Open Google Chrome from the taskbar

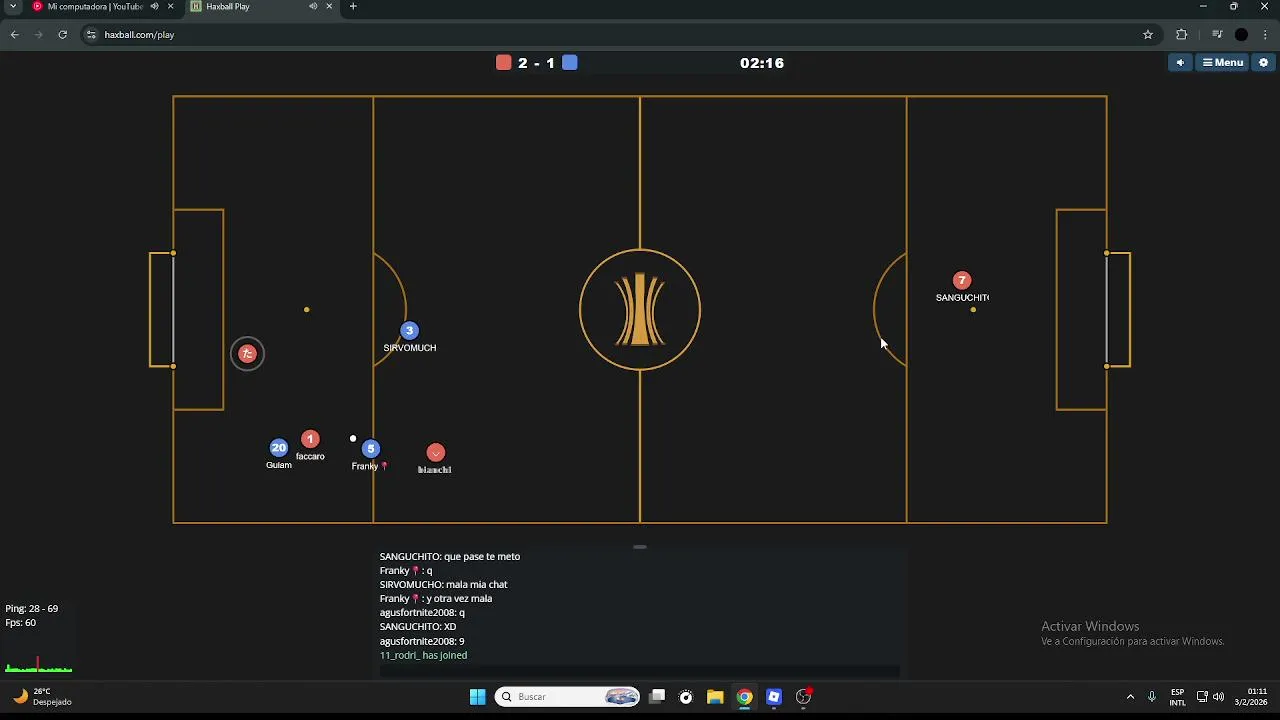click(x=744, y=697)
